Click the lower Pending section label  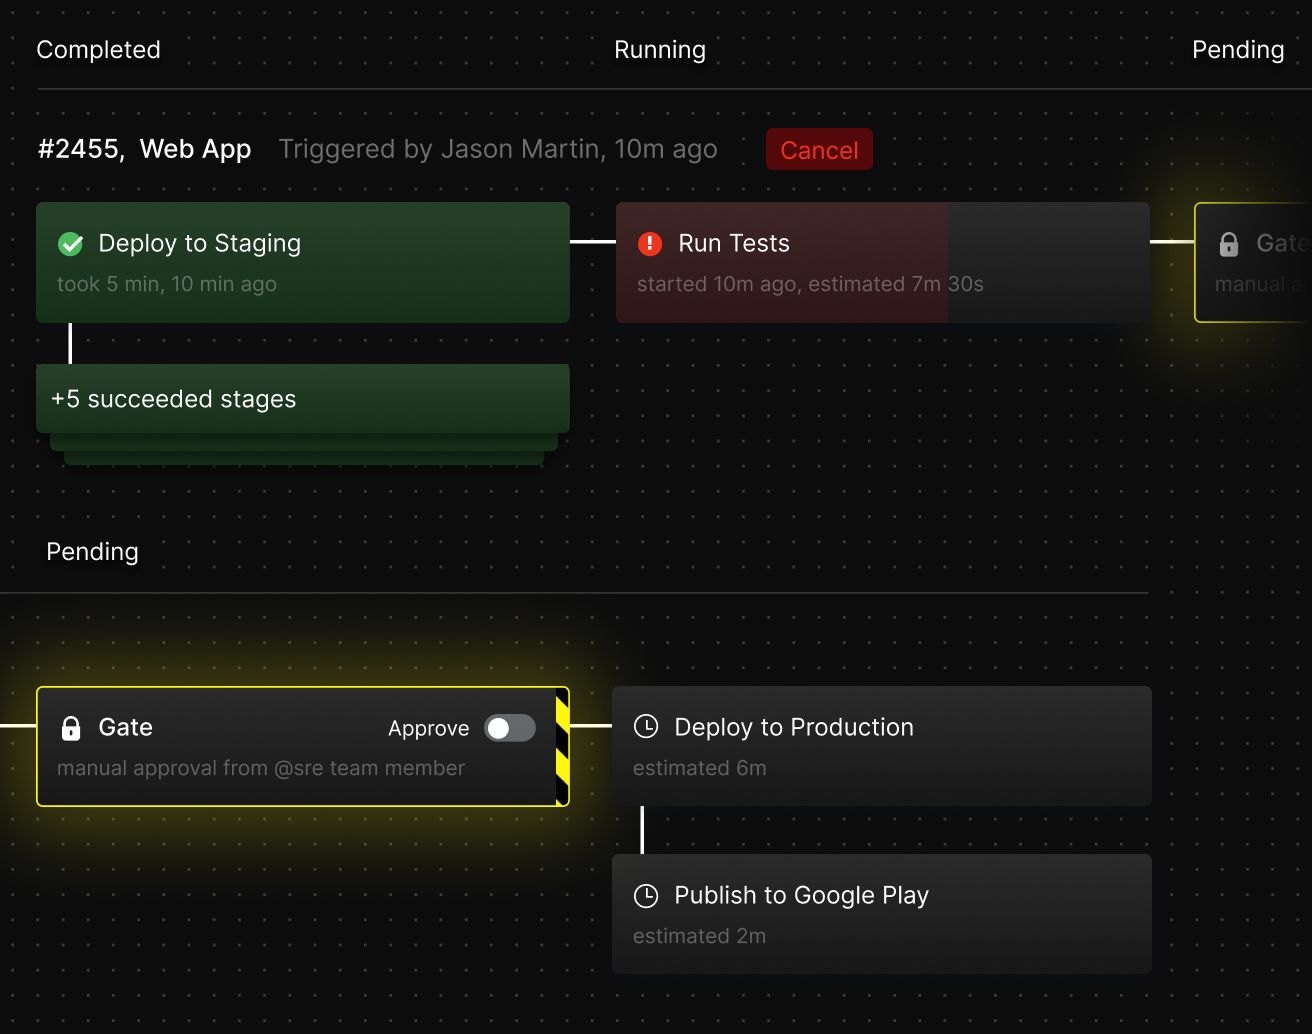(92, 552)
